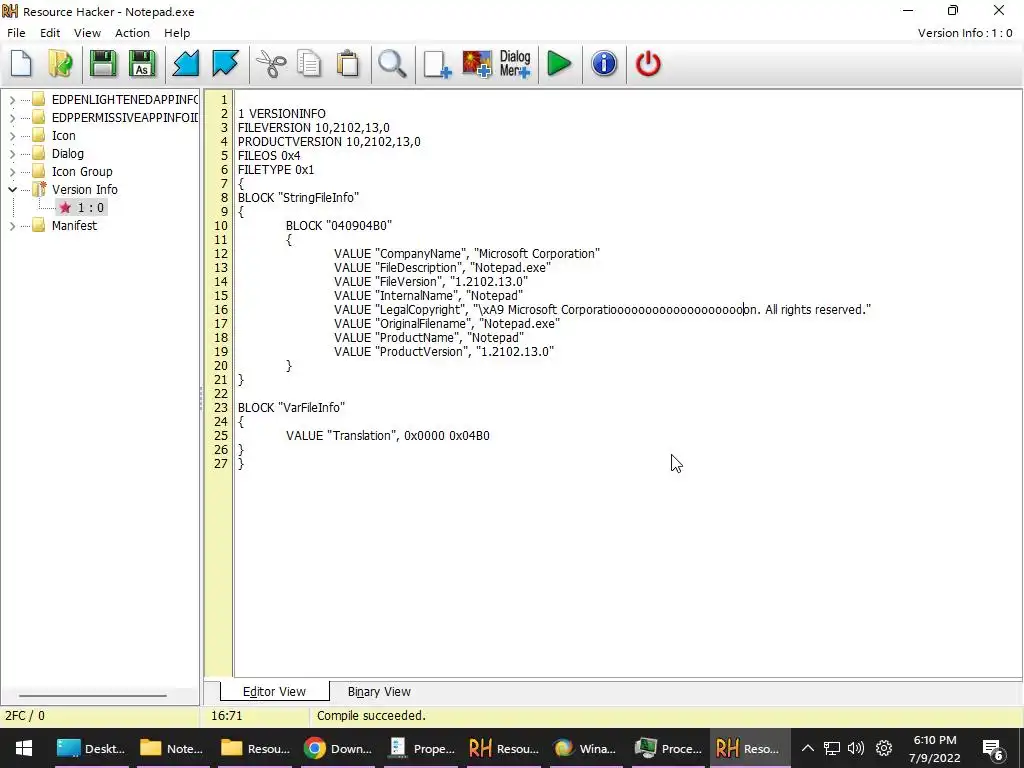The height and width of the screenshot is (768, 1024).
Task: Select the Icon Group tree folder
Action: [x=82, y=172]
